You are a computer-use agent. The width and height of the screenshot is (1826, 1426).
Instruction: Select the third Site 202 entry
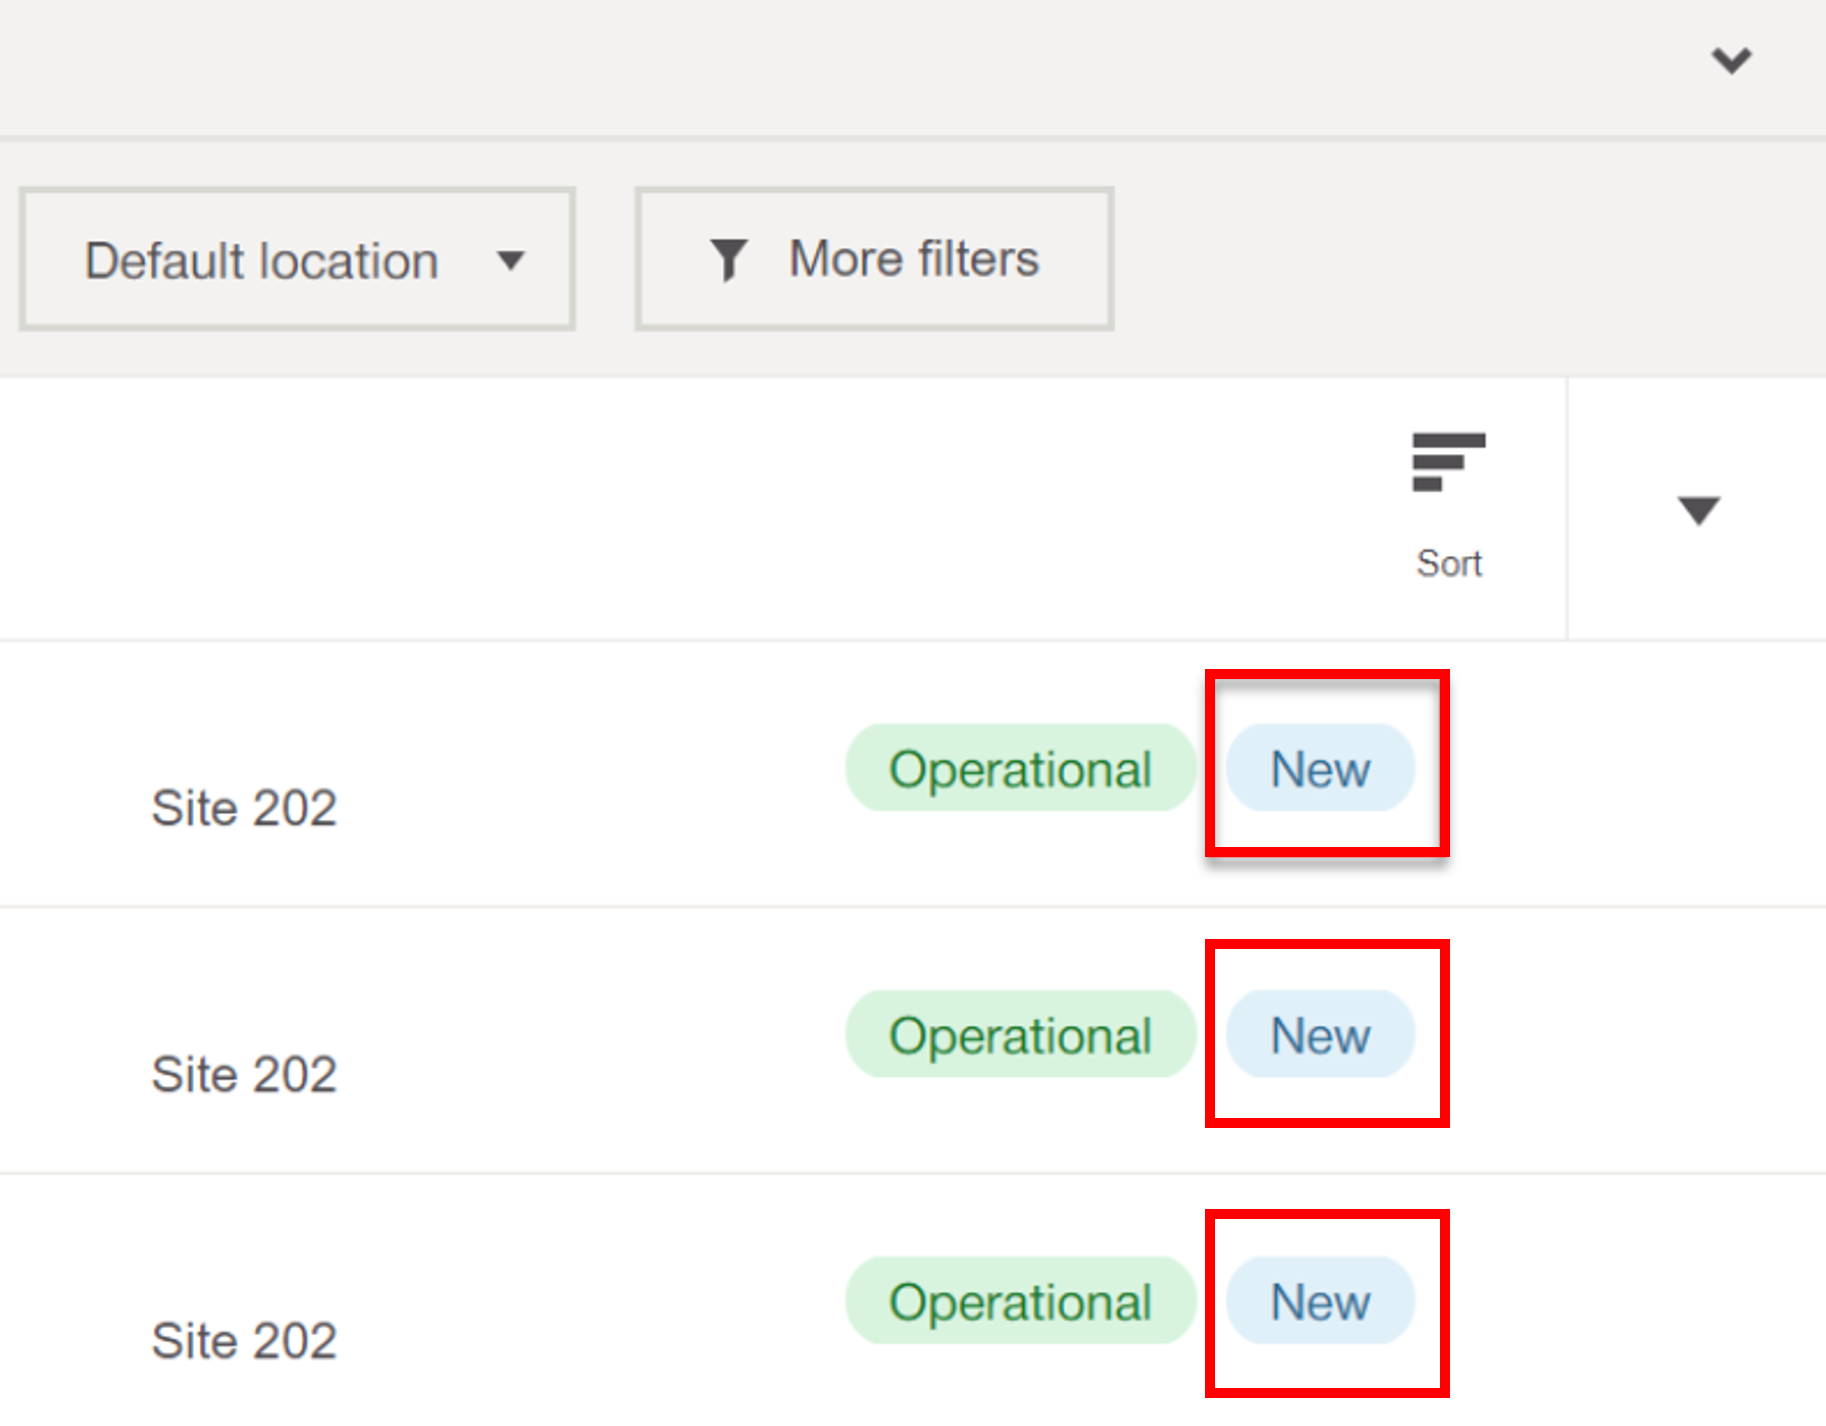click(244, 1341)
